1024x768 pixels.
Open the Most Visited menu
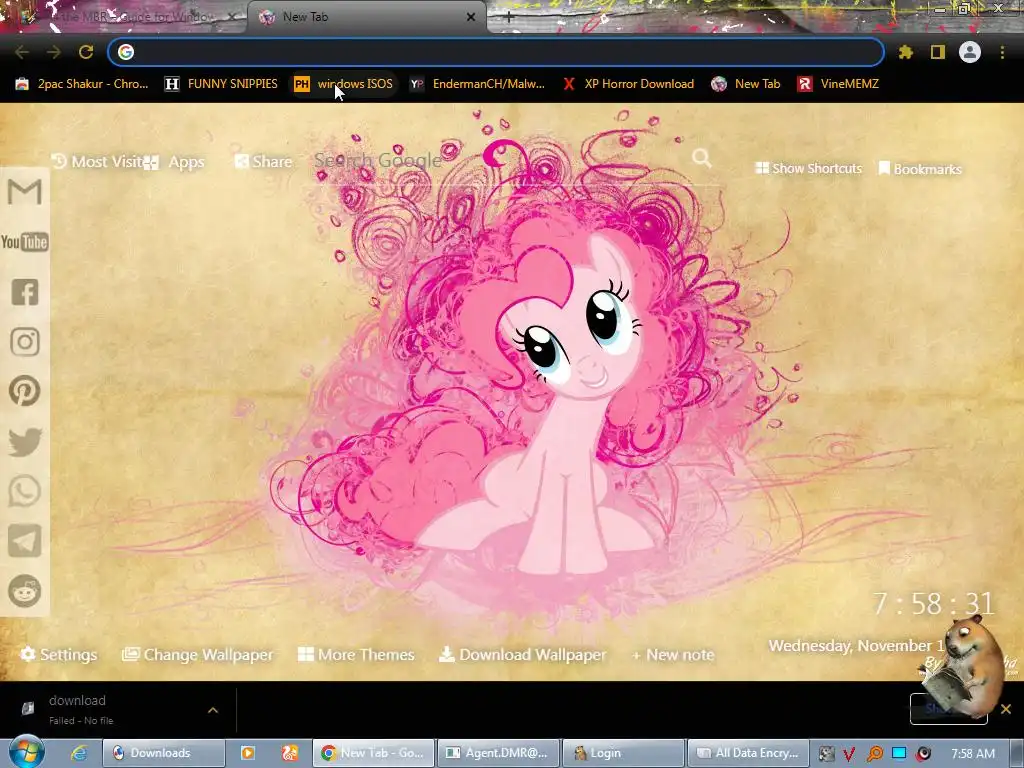pos(97,161)
